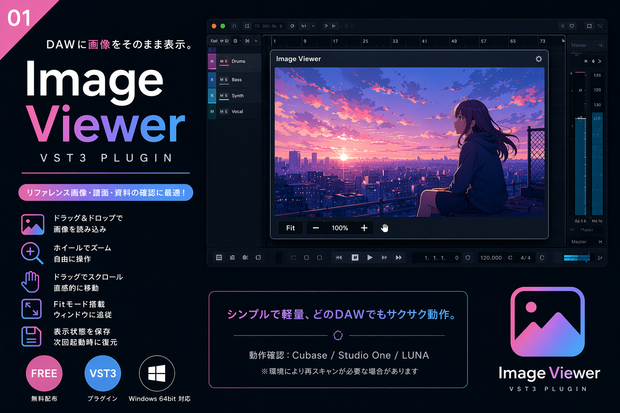Click the large Image Viewer app logo
The width and height of the screenshot is (620, 413).
pos(548,322)
